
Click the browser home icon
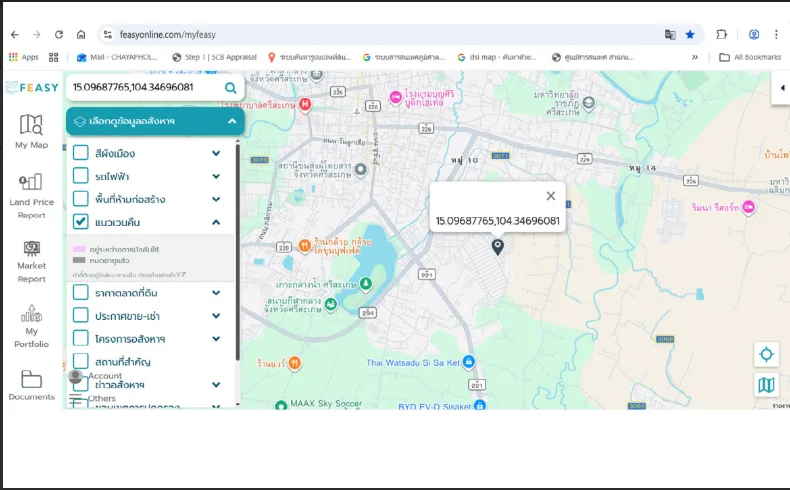pos(81,35)
